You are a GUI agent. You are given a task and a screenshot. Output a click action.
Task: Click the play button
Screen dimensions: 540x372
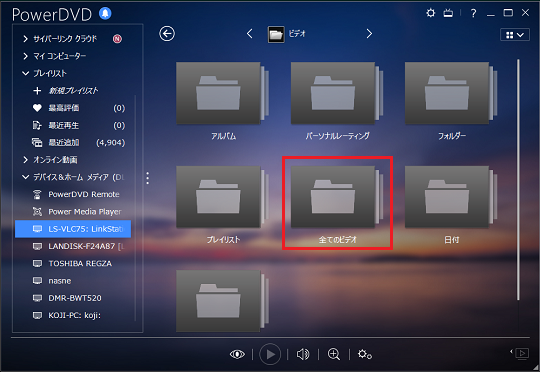point(270,354)
